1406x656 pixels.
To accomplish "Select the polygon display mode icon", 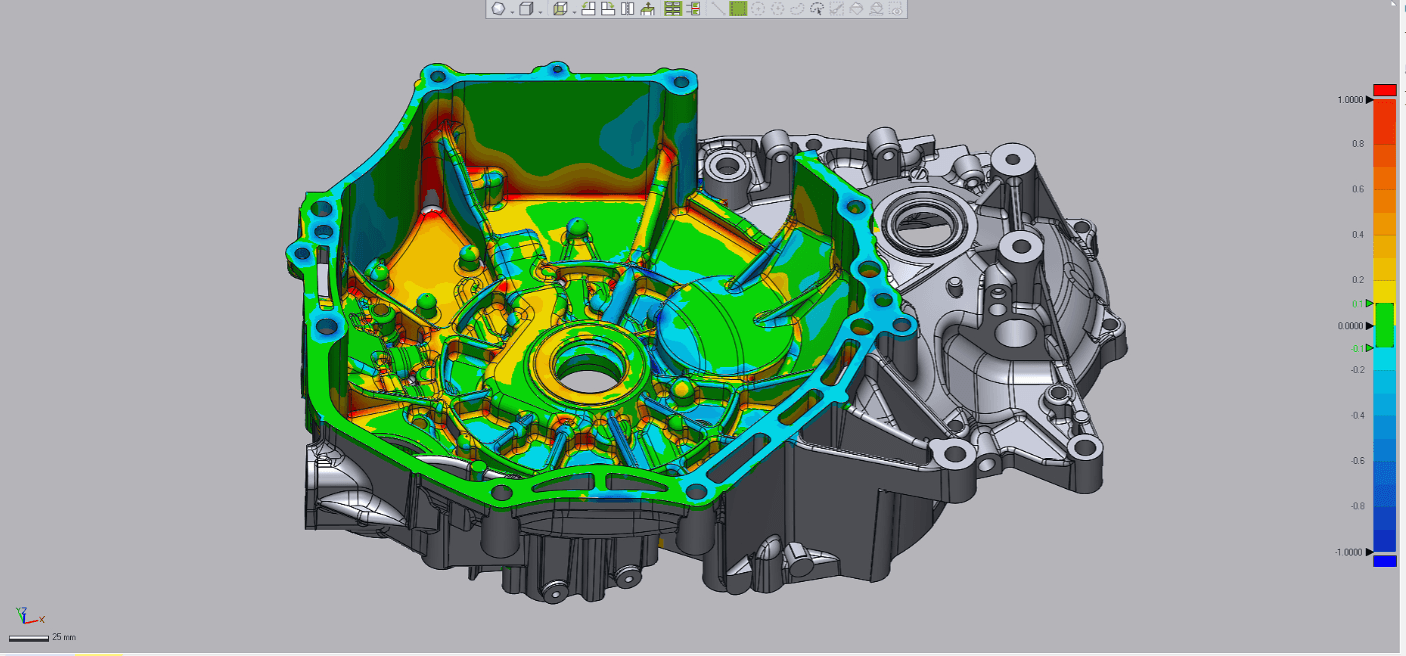I will (x=498, y=9).
